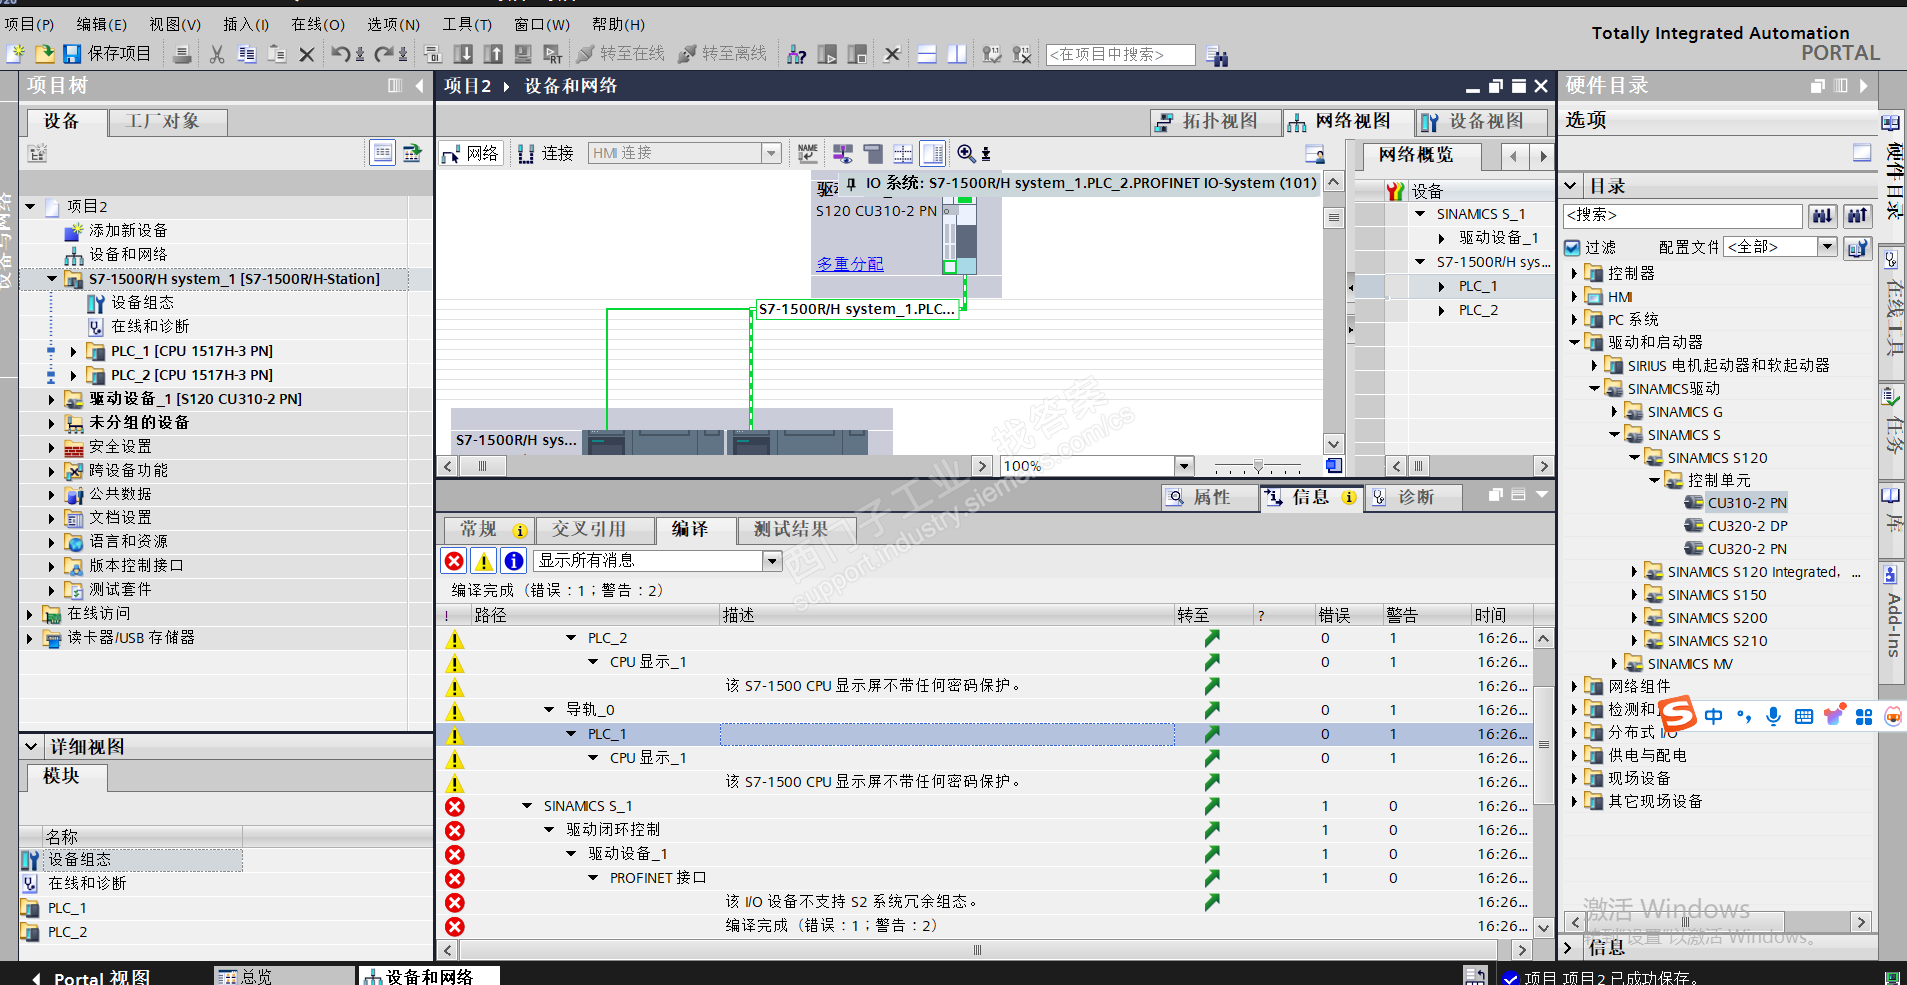Toggle the 网络 networking mode button
Screen dimensions: 1907x985
(x=470, y=153)
